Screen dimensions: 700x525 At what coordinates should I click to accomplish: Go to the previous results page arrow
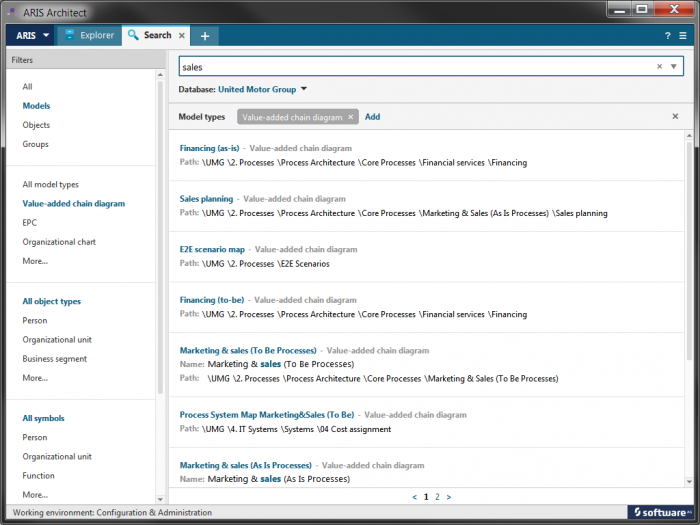(415, 497)
